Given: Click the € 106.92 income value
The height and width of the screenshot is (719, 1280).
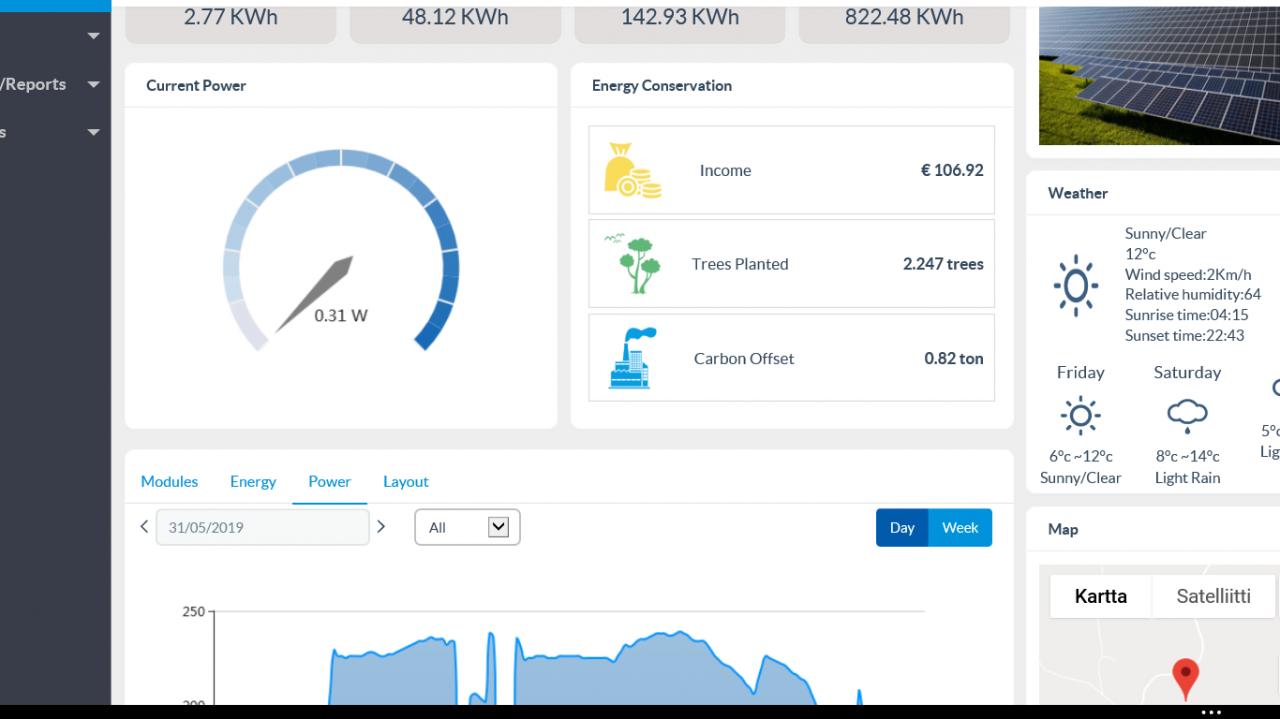Looking at the screenshot, I should point(952,170).
